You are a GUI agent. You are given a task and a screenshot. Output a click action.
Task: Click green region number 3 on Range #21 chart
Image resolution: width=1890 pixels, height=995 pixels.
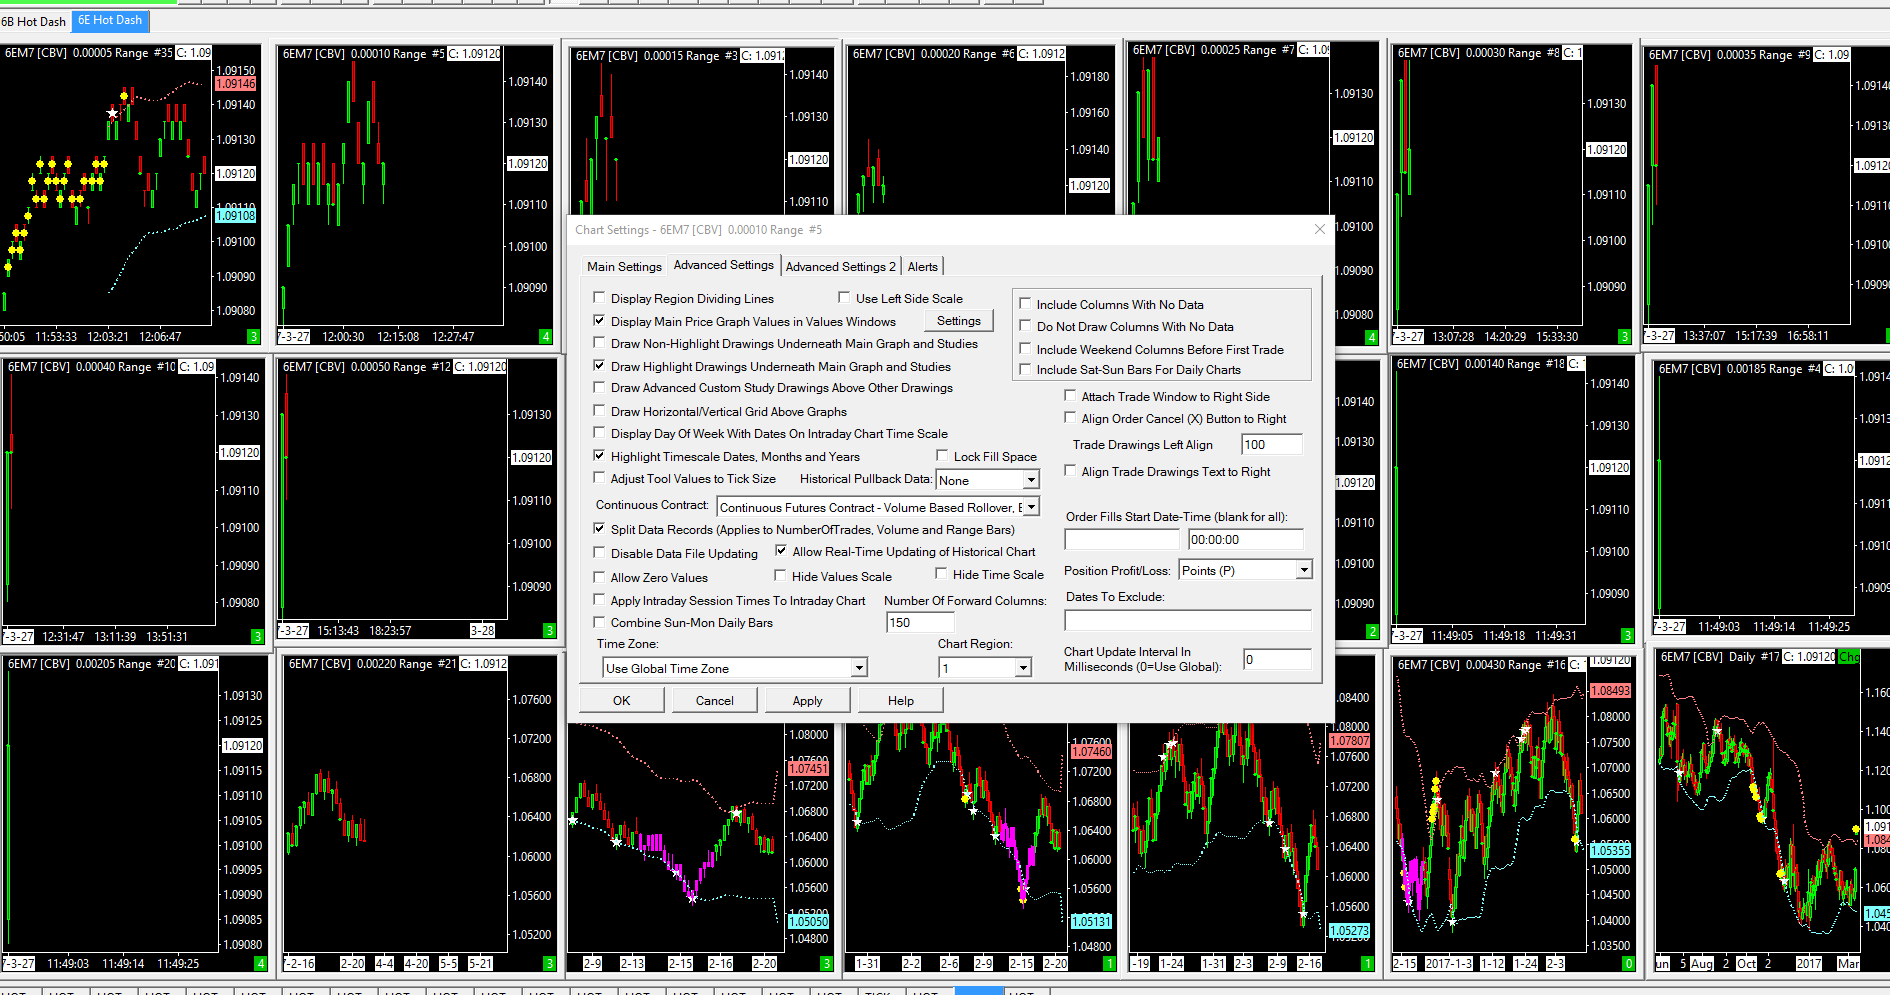[549, 963]
